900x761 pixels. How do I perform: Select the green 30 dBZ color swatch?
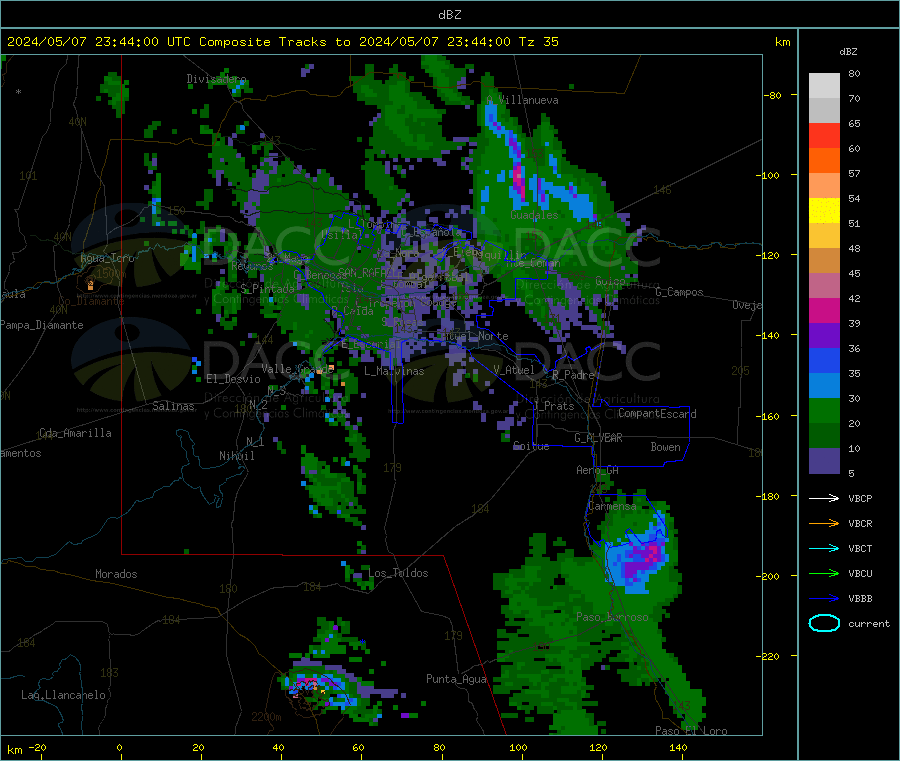824,410
